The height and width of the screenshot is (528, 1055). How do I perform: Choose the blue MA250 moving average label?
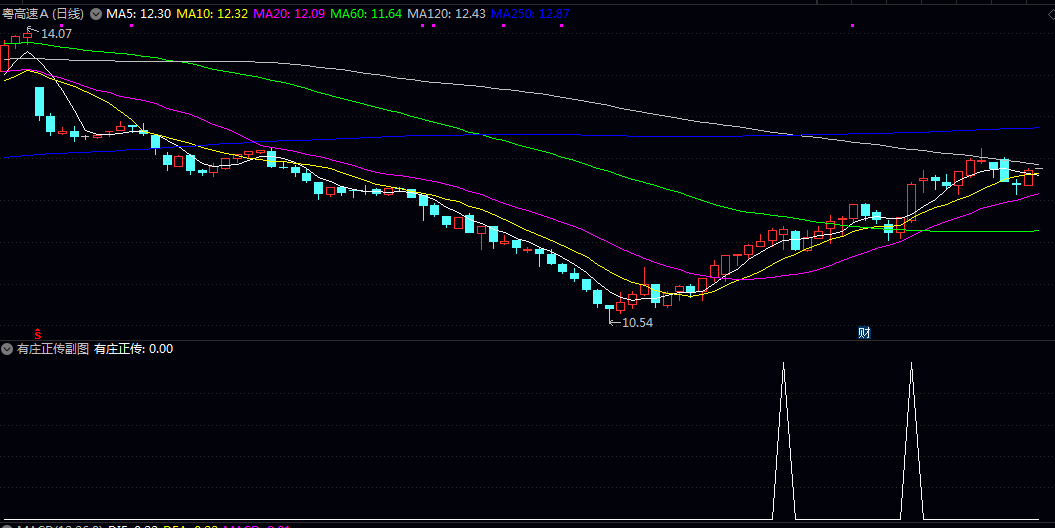[x=530, y=14]
